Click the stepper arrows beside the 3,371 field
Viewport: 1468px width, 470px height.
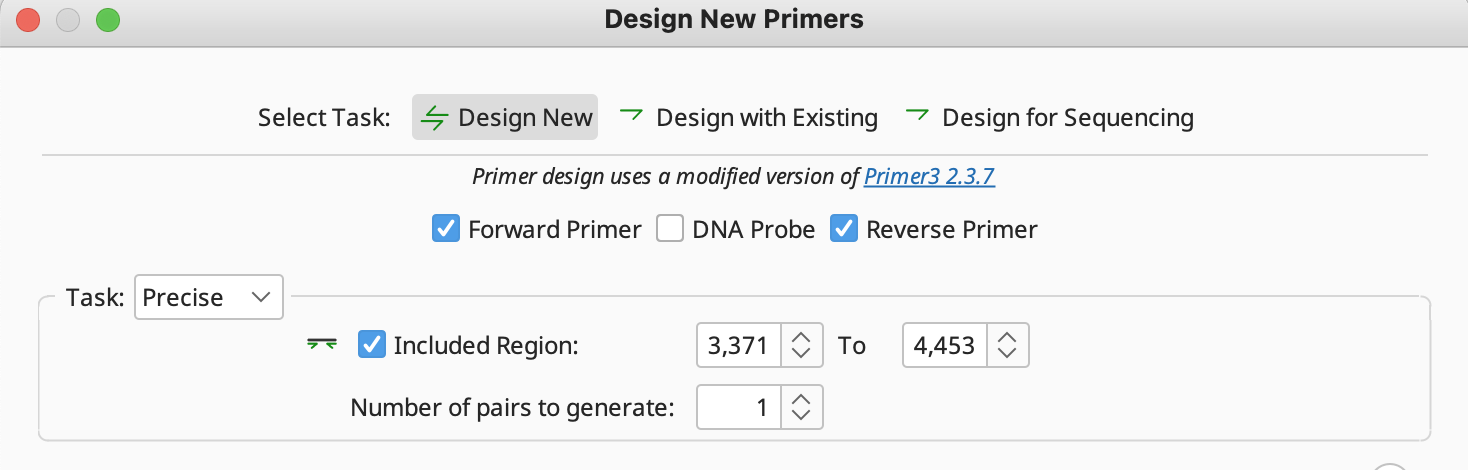[801, 346]
